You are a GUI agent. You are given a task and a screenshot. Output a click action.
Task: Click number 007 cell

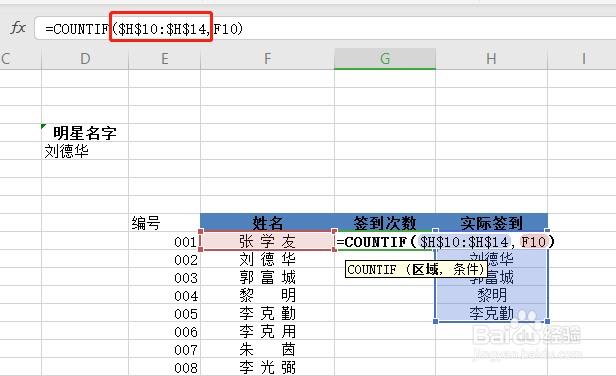coord(165,350)
